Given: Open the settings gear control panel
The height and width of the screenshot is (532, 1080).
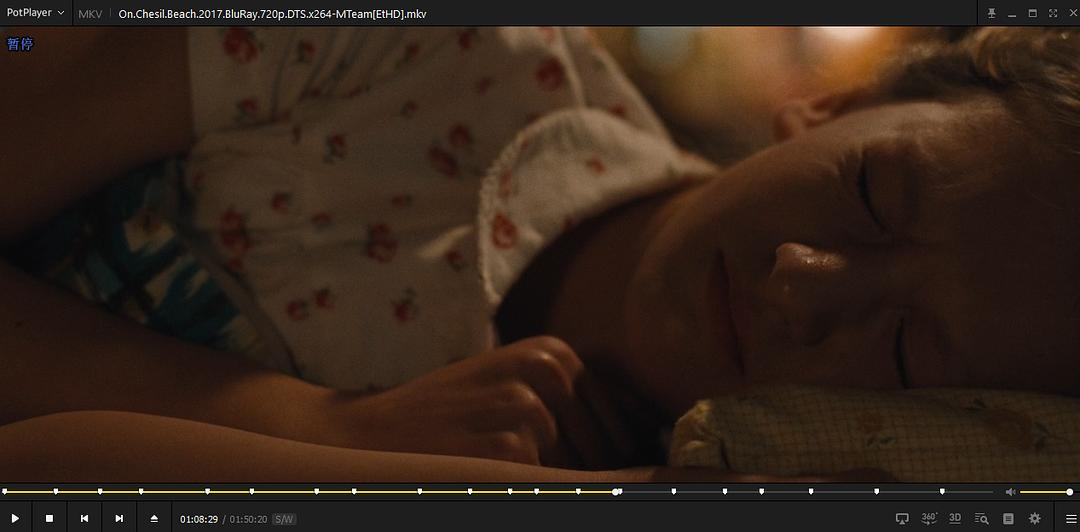Looking at the screenshot, I should tap(1035, 518).
